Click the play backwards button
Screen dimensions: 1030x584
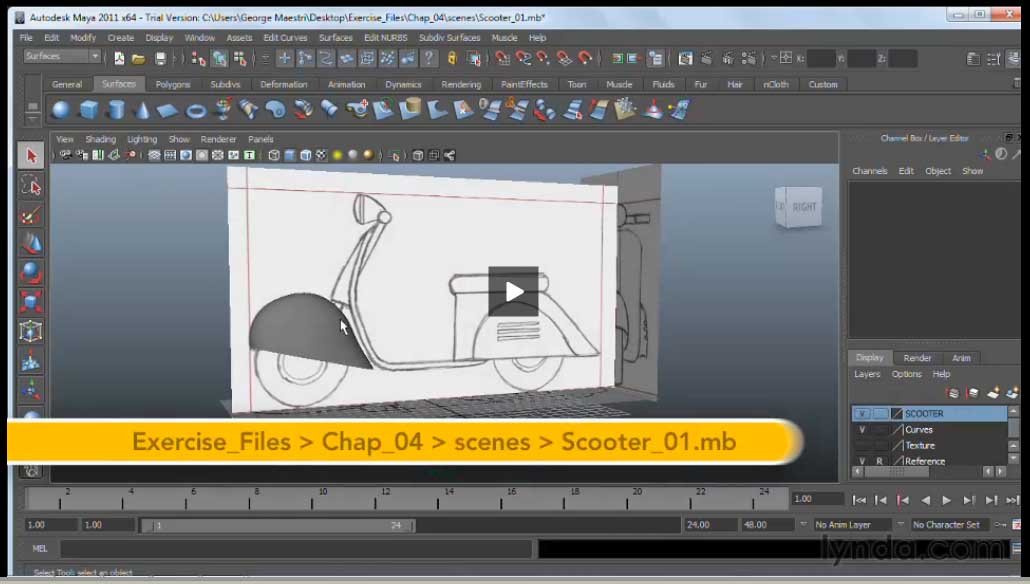926,501
